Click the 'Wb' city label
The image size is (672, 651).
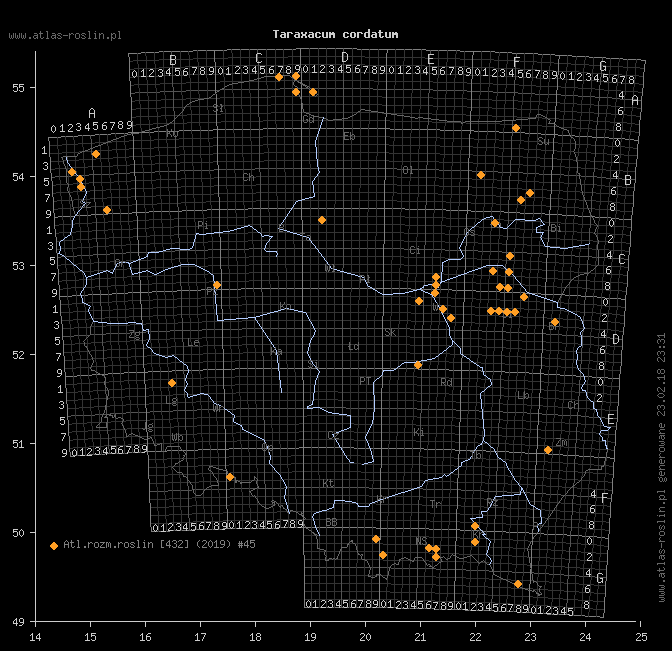(177, 437)
